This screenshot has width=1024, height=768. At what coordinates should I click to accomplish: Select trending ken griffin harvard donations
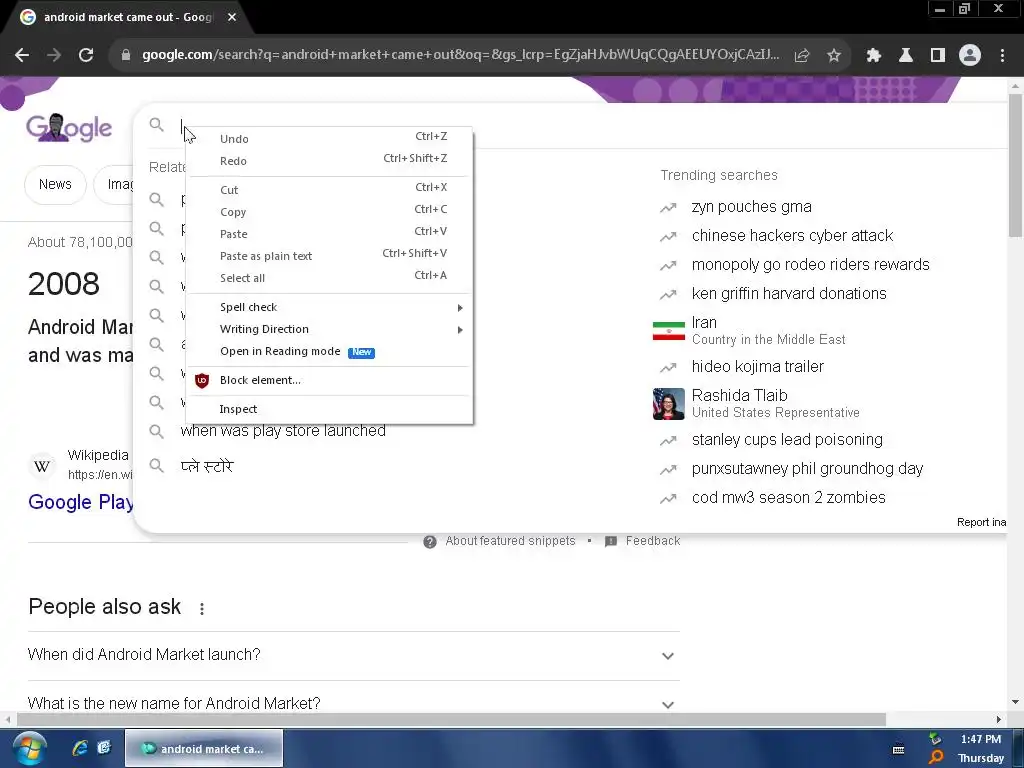789,294
